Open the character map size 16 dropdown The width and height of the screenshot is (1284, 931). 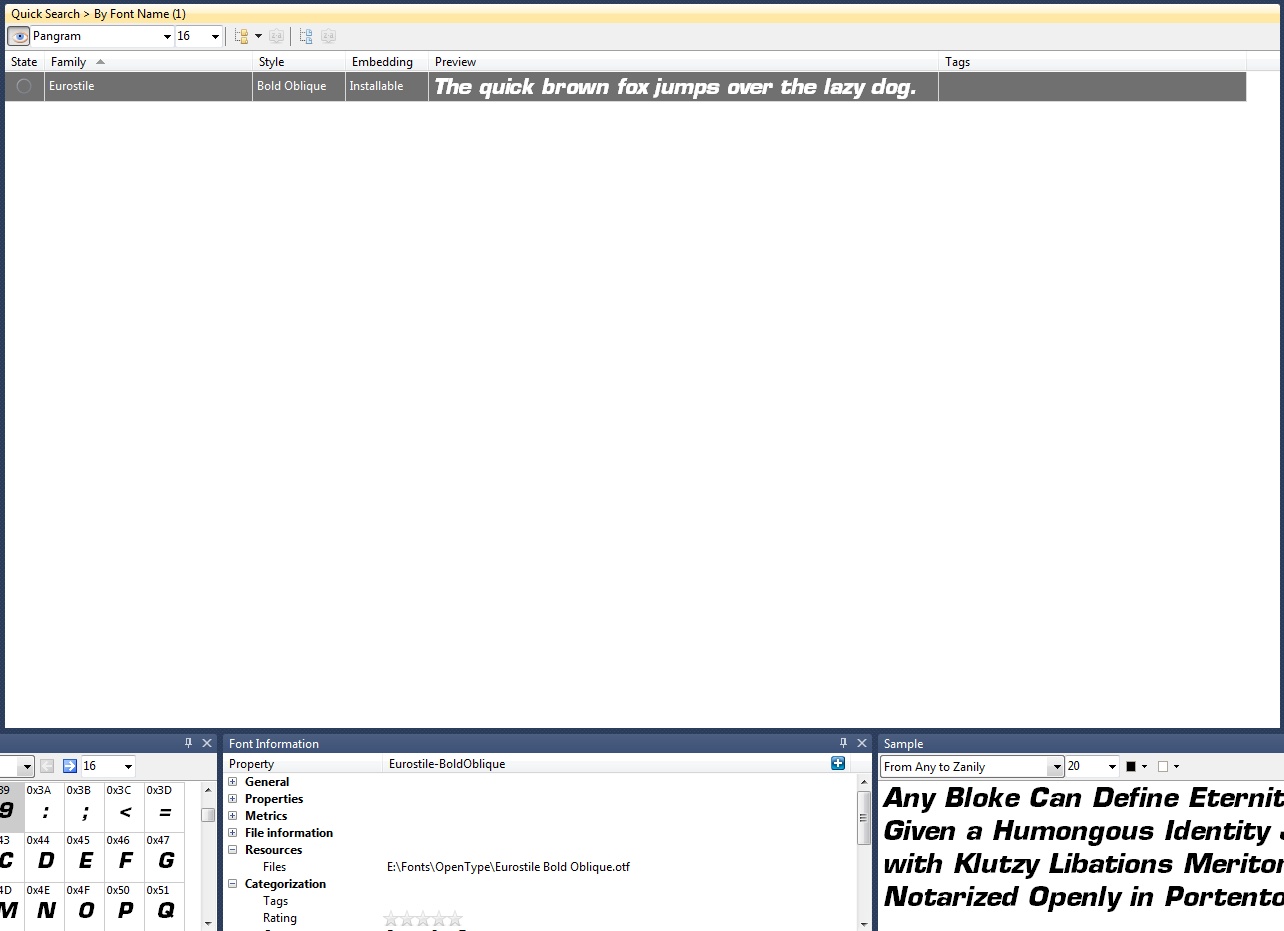click(128, 767)
